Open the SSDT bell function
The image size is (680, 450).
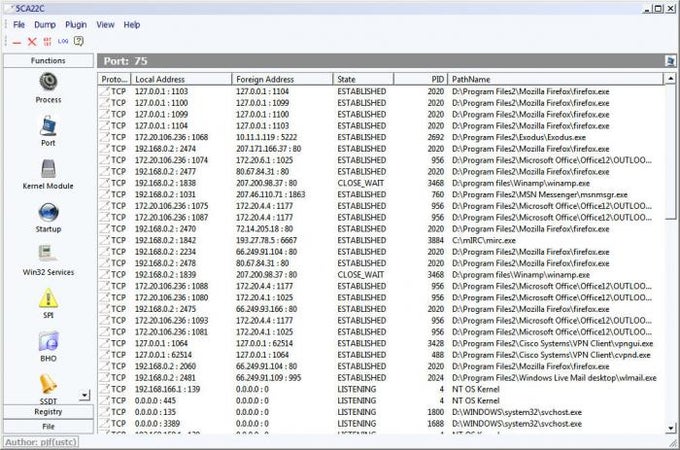coord(48,389)
